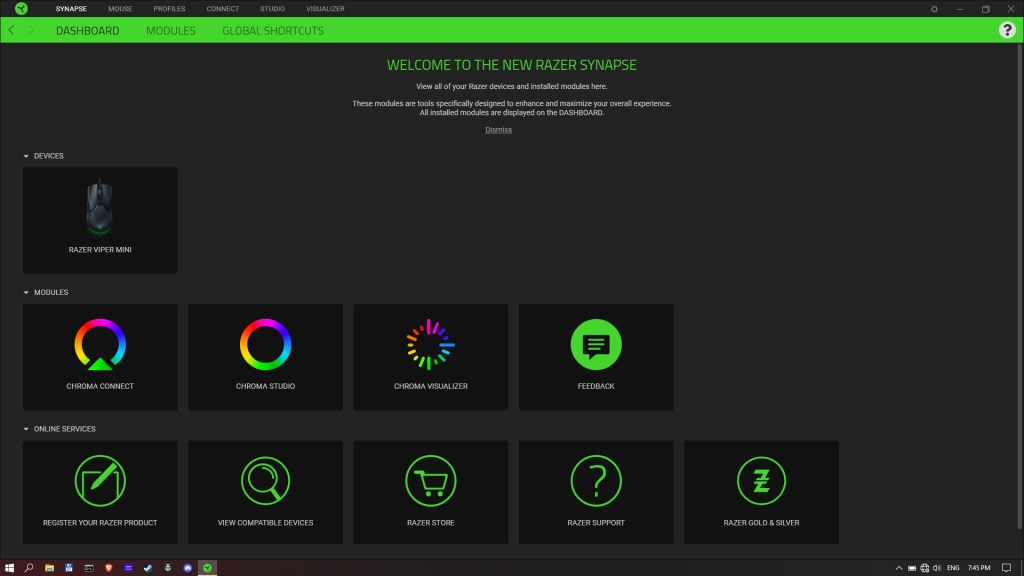The height and width of the screenshot is (576, 1024).
Task: Open the Razer Store cart icon
Action: (x=430, y=481)
